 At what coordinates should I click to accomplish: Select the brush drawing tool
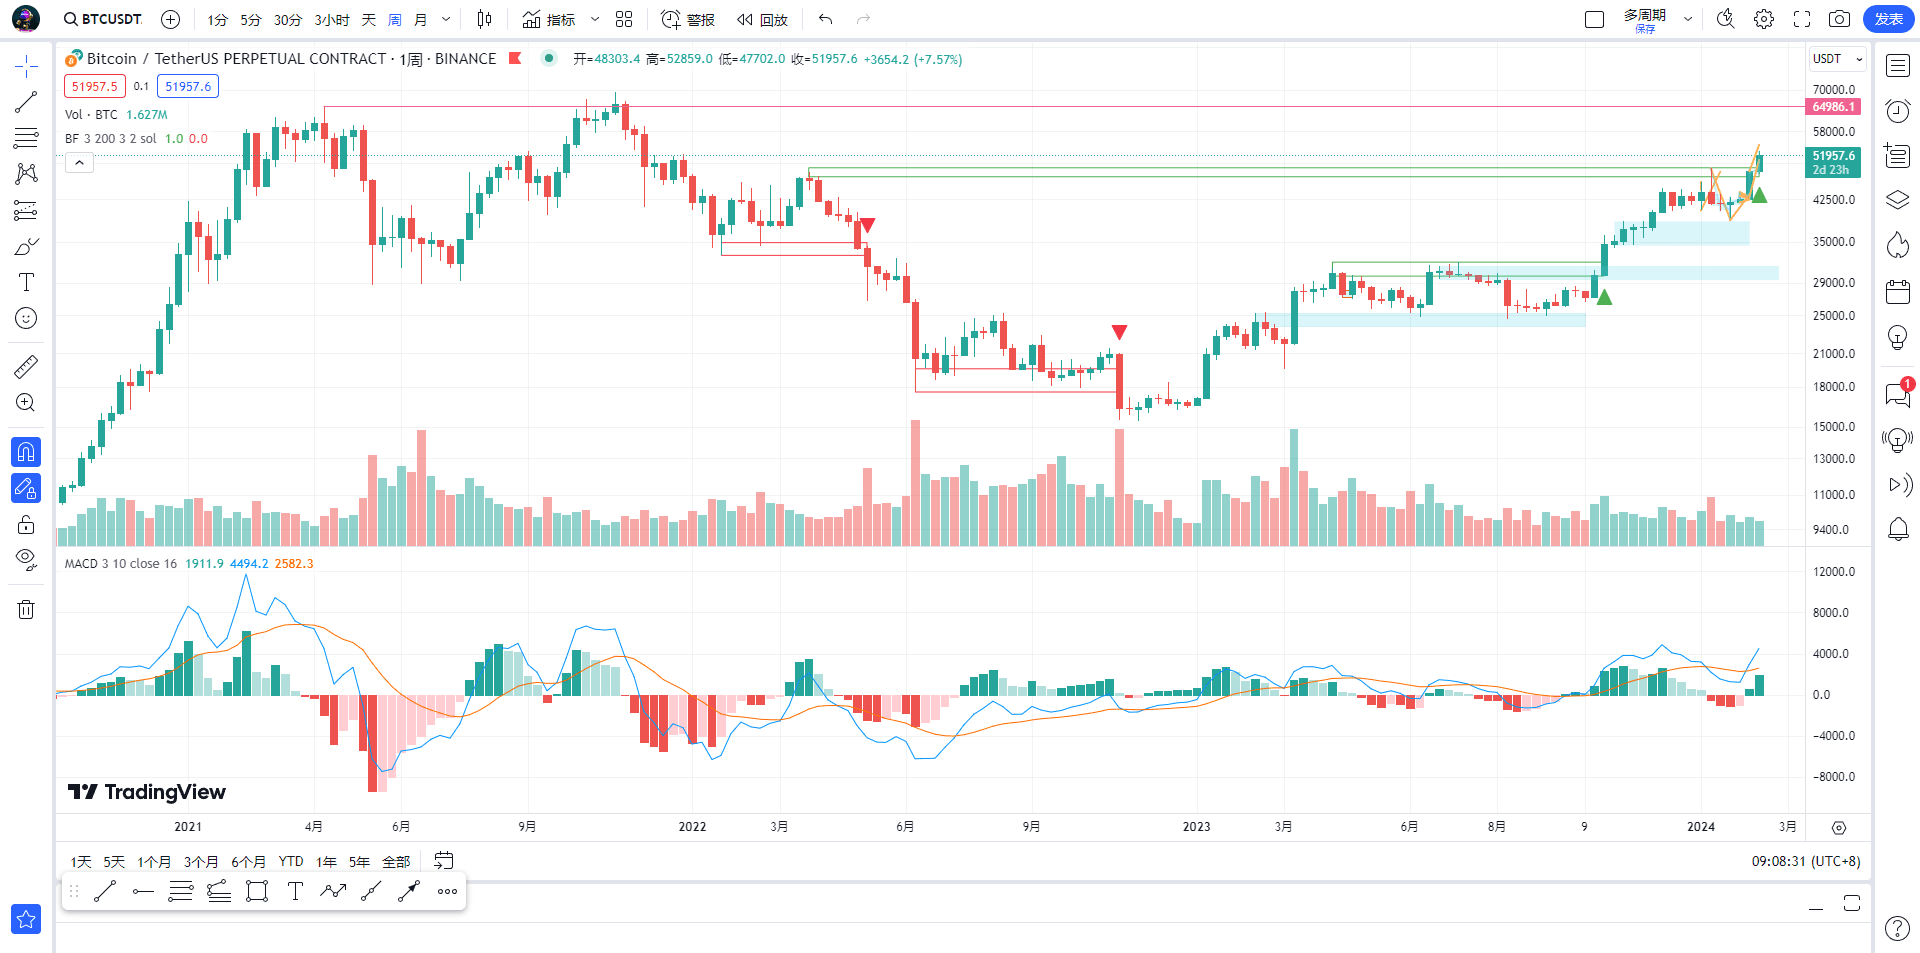[x=26, y=246]
